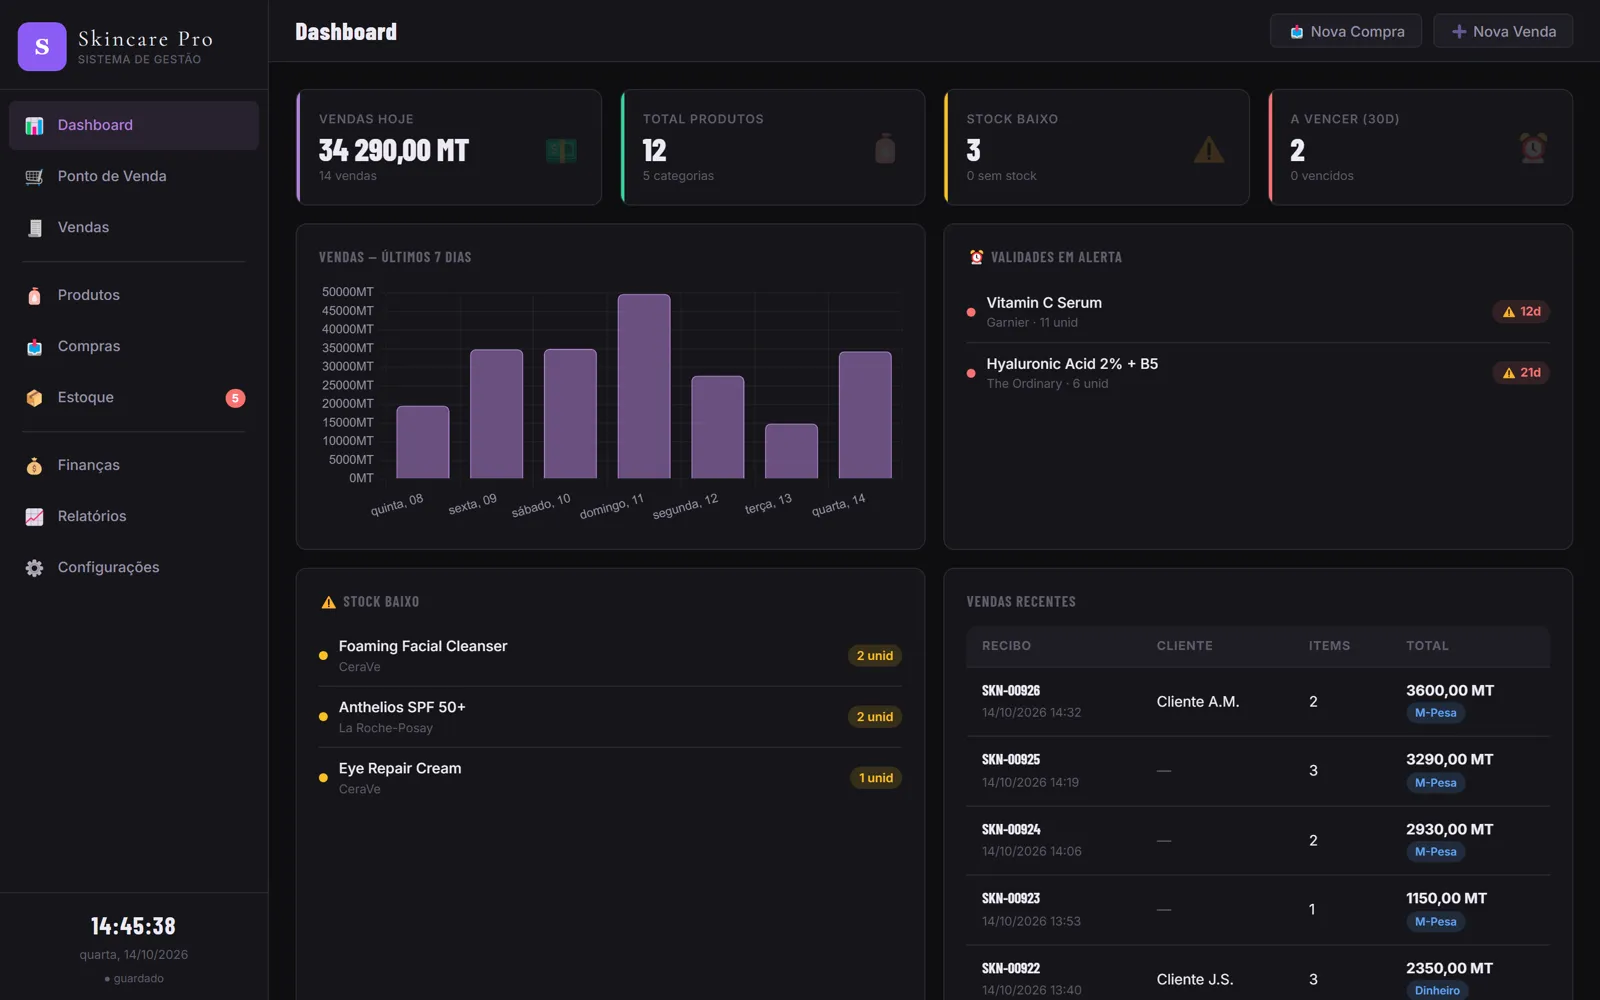Open the Ponto de Venda menu item
This screenshot has width=1600, height=1000.
[134, 176]
